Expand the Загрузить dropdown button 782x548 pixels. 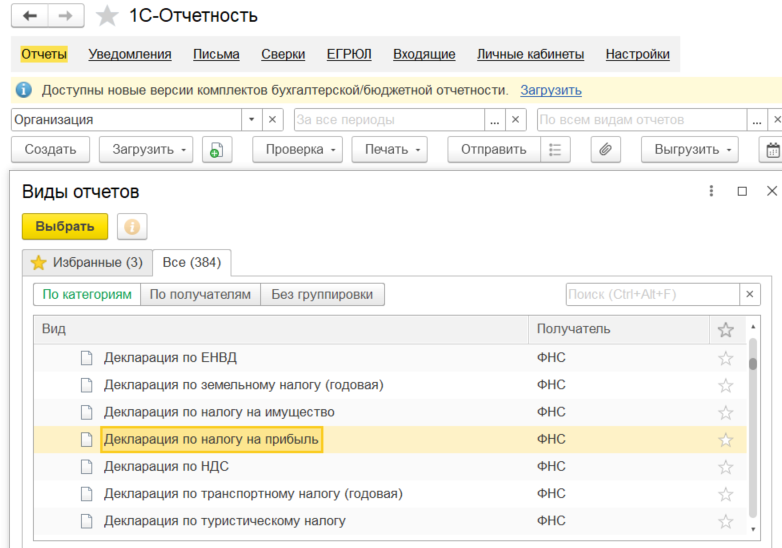tap(146, 150)
